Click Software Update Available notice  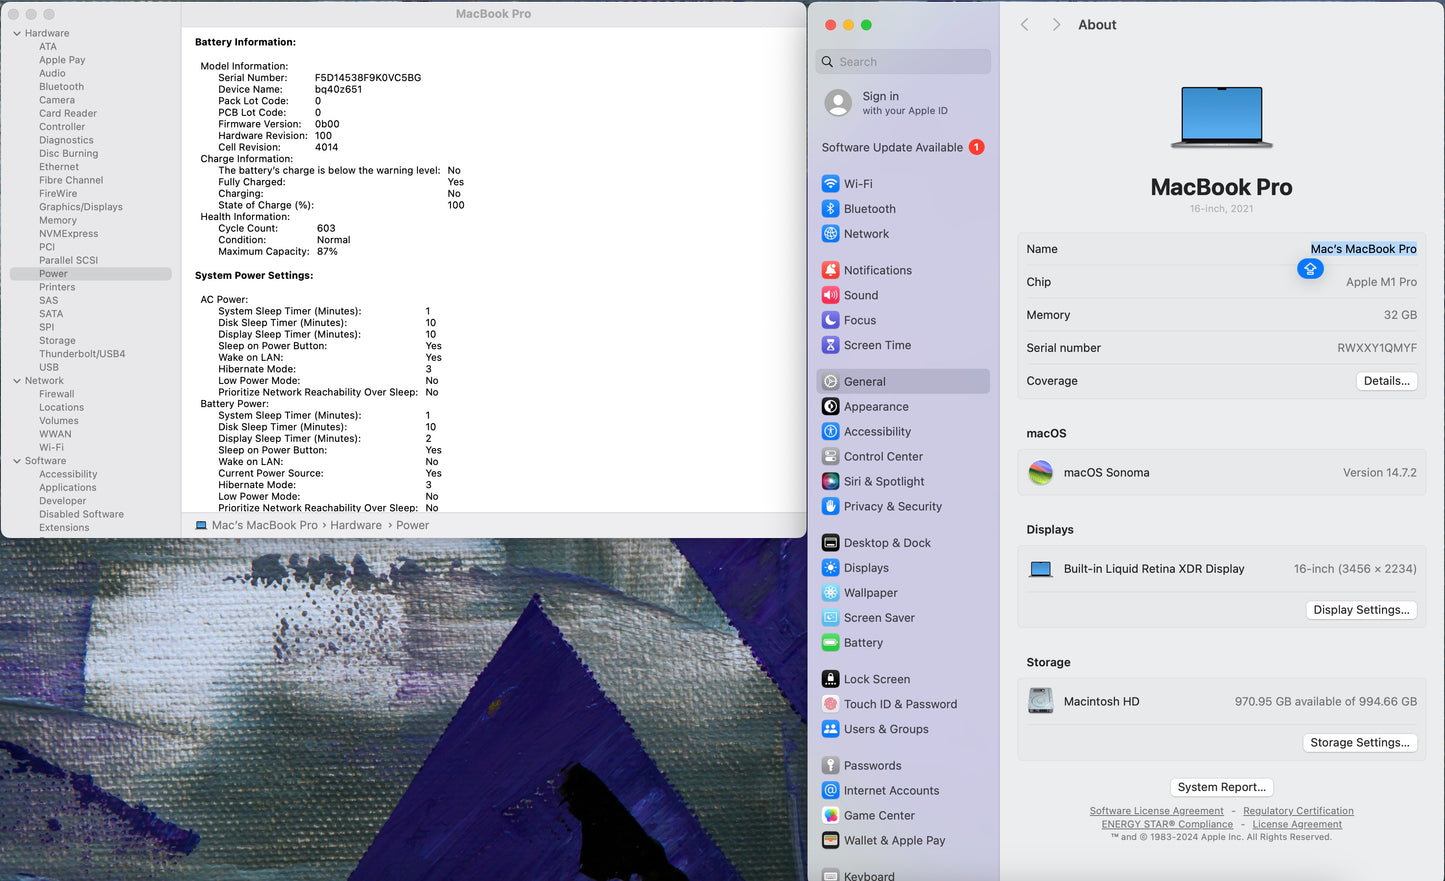[892, 147]
